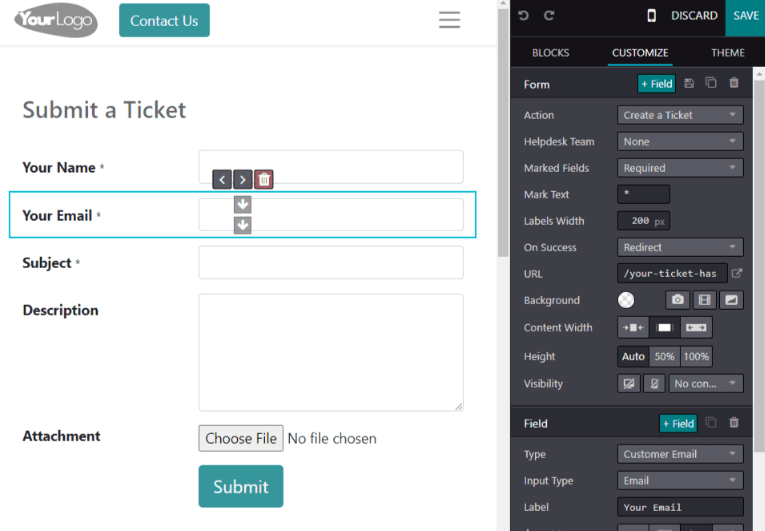Toggle Height to 50%

tap(664, 356)
